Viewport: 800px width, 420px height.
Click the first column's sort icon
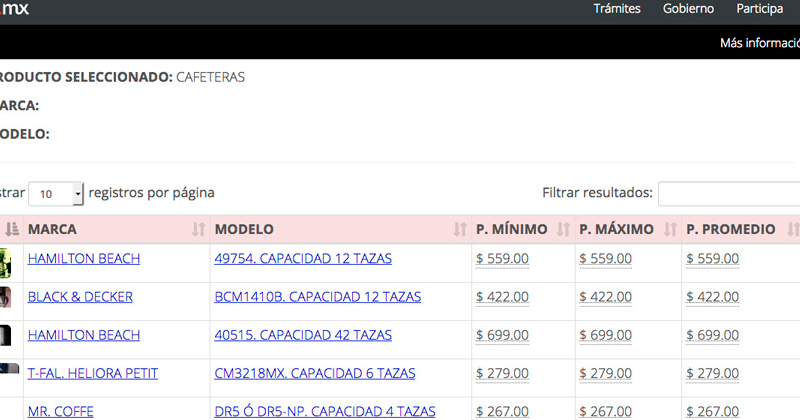tap(12, 230)
